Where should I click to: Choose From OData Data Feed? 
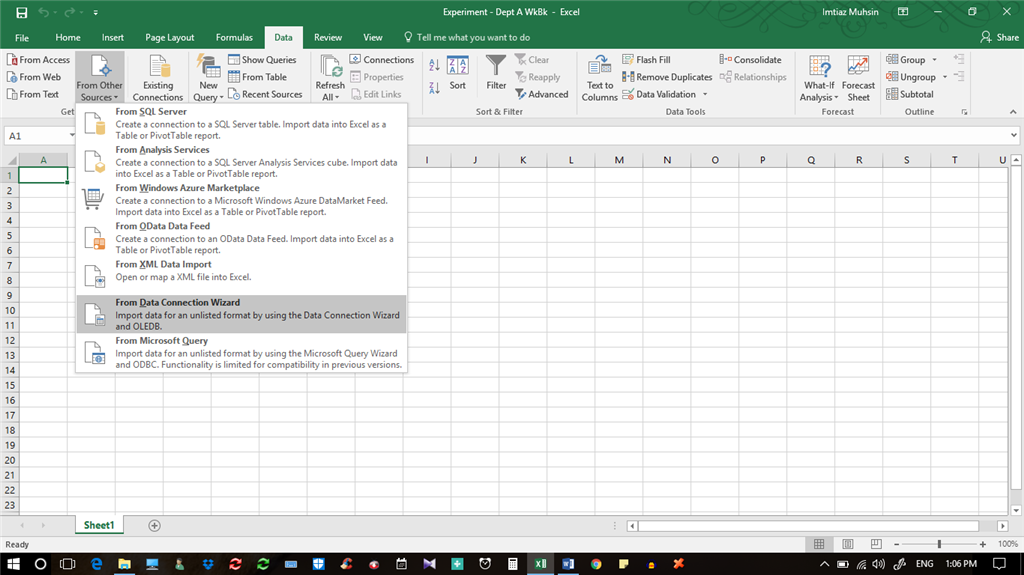[242, 238]
